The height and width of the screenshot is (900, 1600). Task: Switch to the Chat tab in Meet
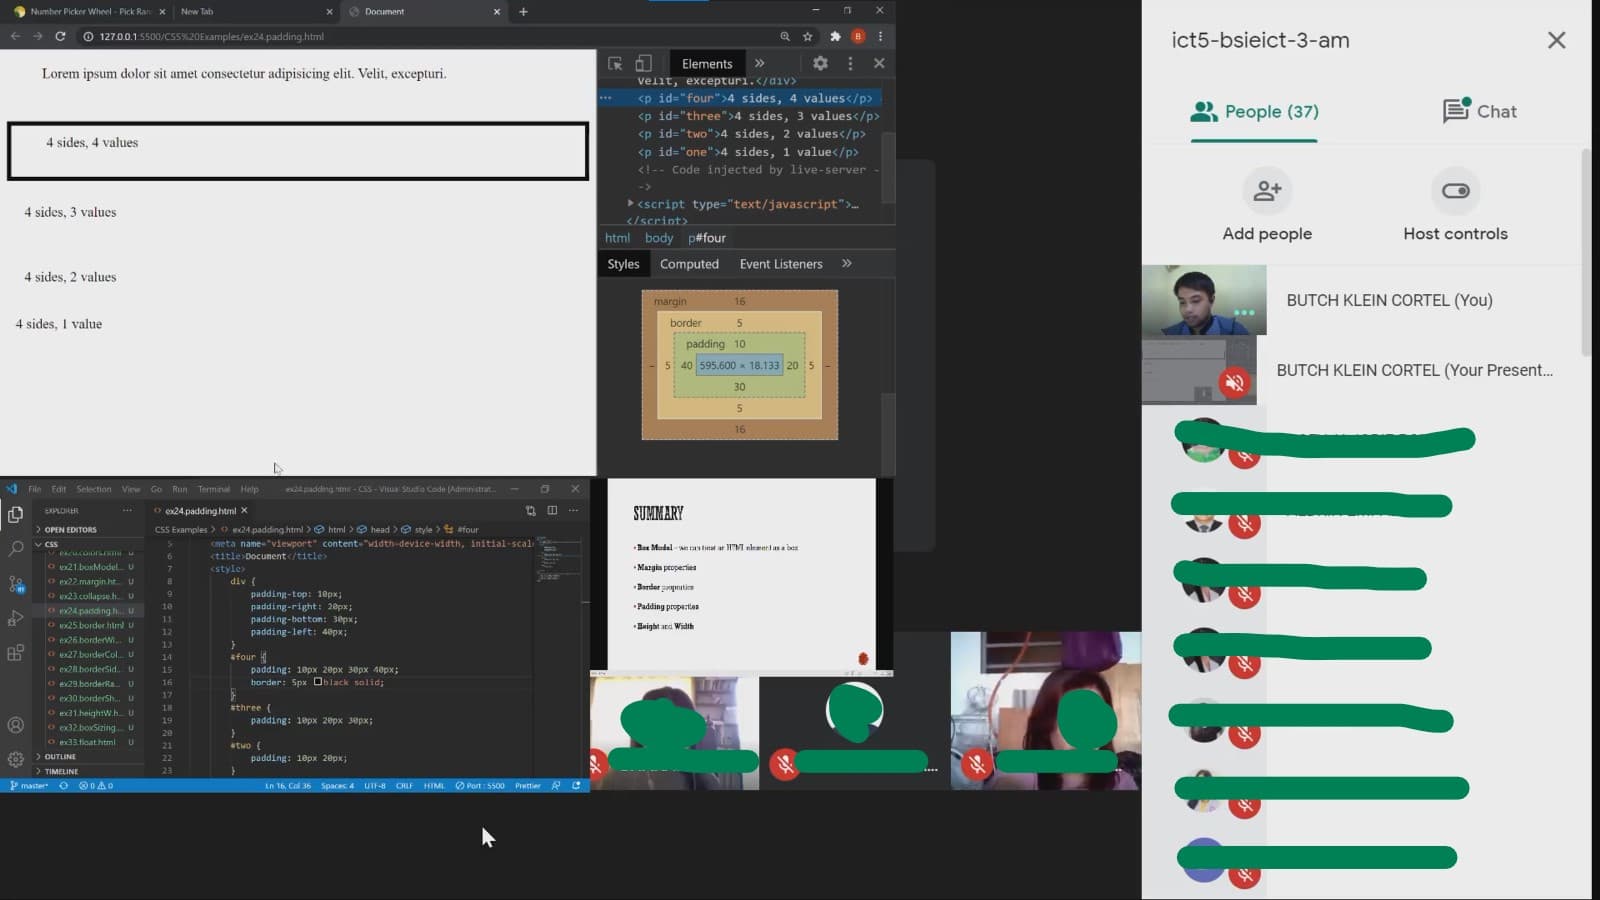tap(1479, 111)
